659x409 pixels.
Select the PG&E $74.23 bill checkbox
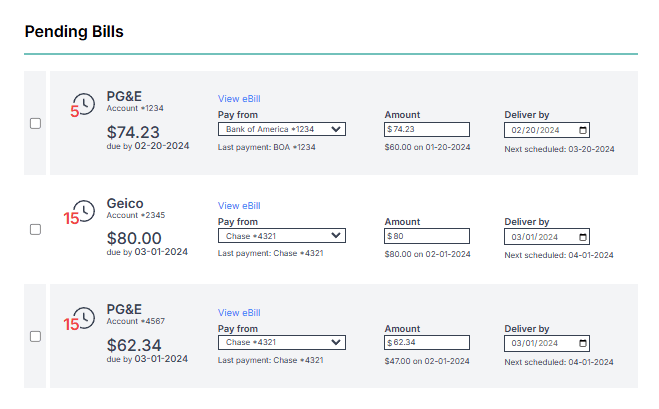(x=36, y=123)
